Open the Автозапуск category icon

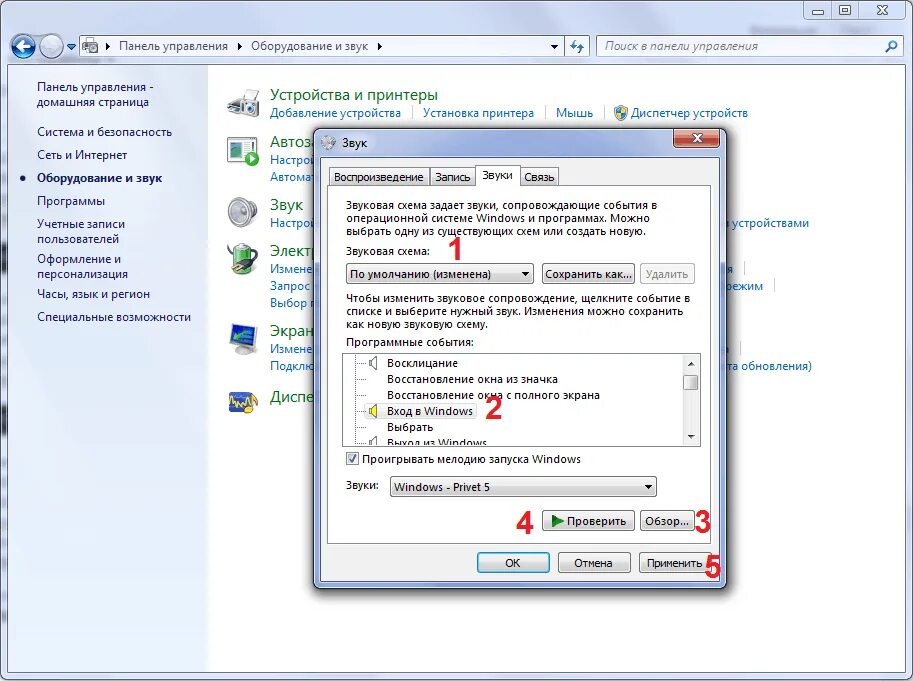coord(243,151)
